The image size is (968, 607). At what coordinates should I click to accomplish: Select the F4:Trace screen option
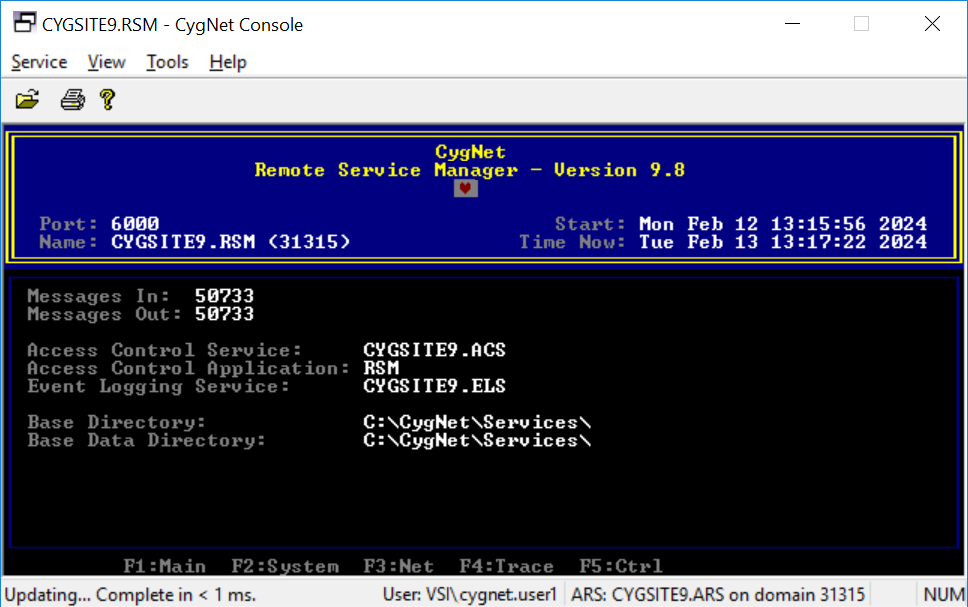(506, 566)
